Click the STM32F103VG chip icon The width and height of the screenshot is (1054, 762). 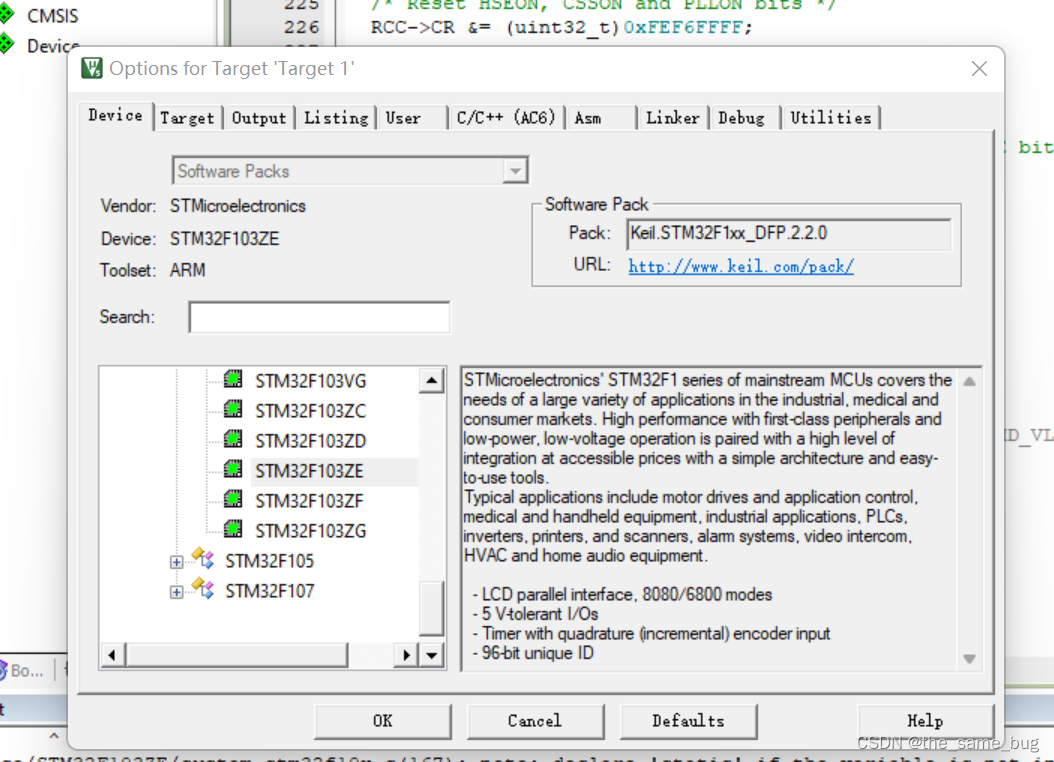(233, 379)
